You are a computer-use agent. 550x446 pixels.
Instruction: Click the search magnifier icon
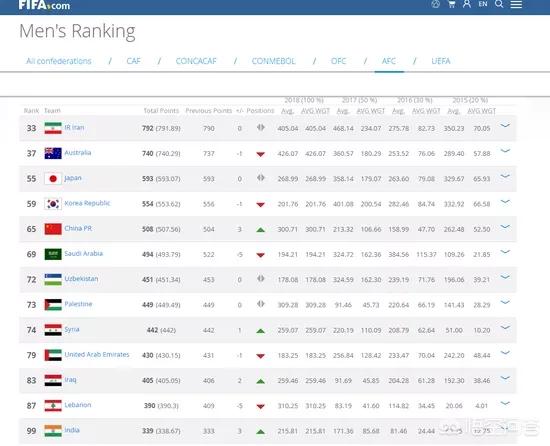click(499, 4)
